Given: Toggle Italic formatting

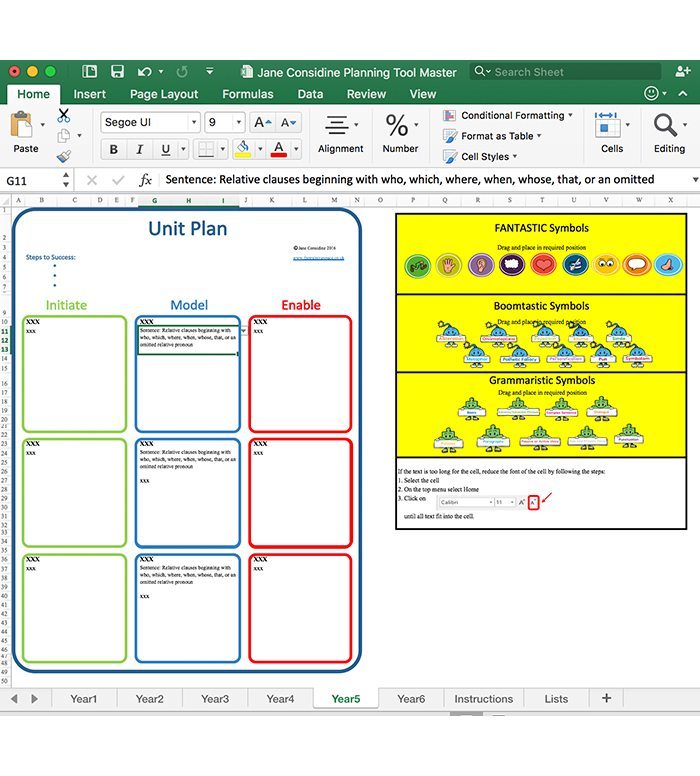Looking at the screenshot, I should pyautogui.click(x=140, y=149).
